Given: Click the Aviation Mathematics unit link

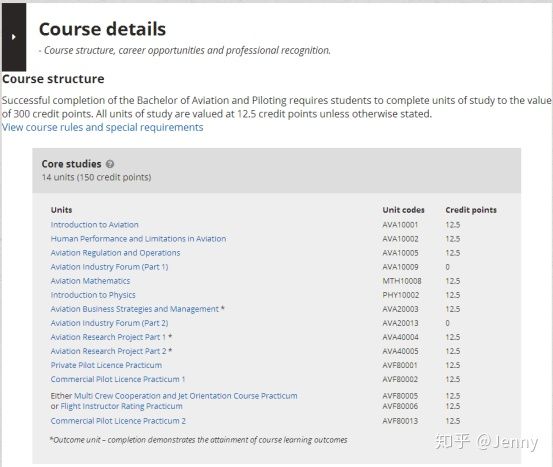Looking at the screenshot, I should tap(90, 281).
